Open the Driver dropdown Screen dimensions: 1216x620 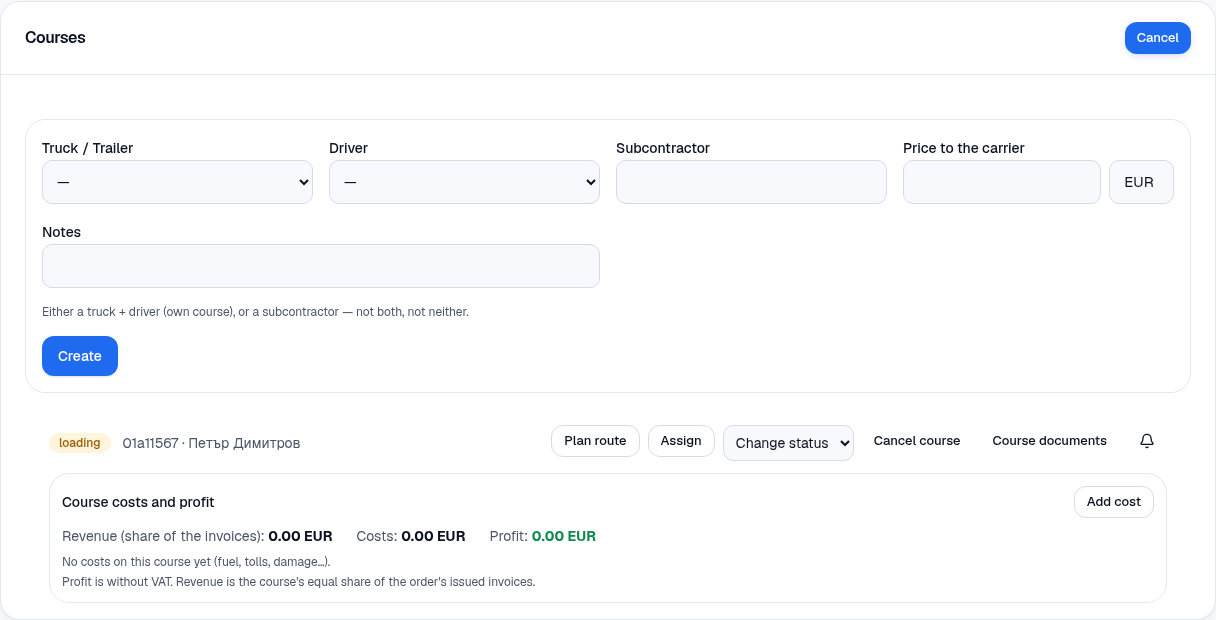pyautogui.click(x=464, y=182)
